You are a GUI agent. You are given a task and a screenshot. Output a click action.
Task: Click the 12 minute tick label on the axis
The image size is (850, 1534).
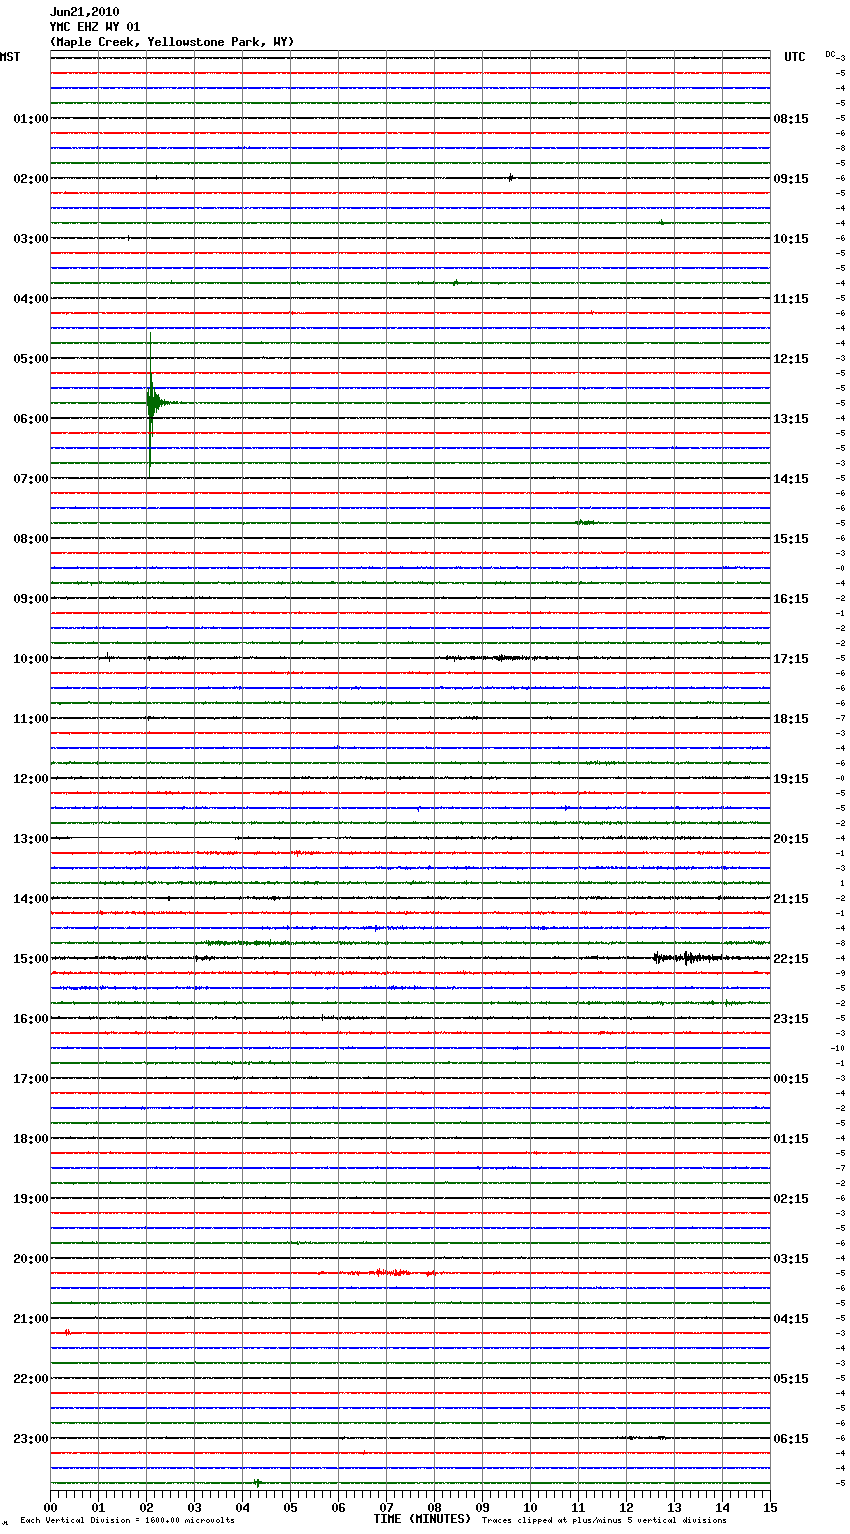coord(626,1507)
